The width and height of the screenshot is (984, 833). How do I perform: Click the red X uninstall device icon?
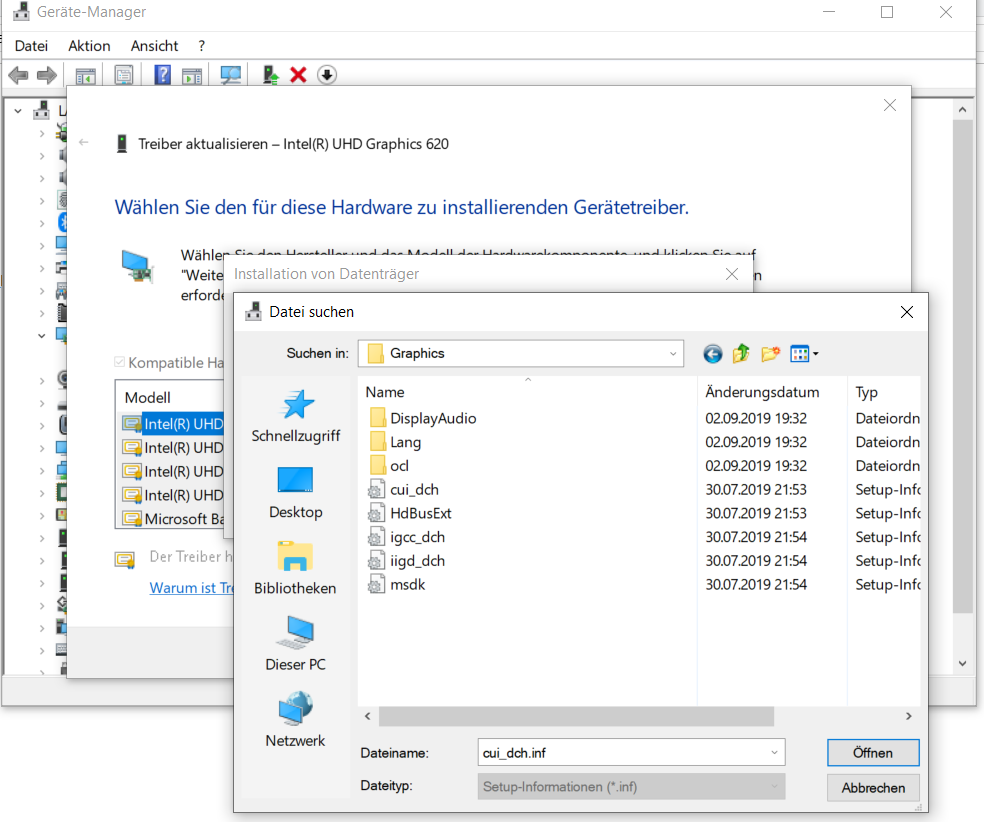point(298,75)
